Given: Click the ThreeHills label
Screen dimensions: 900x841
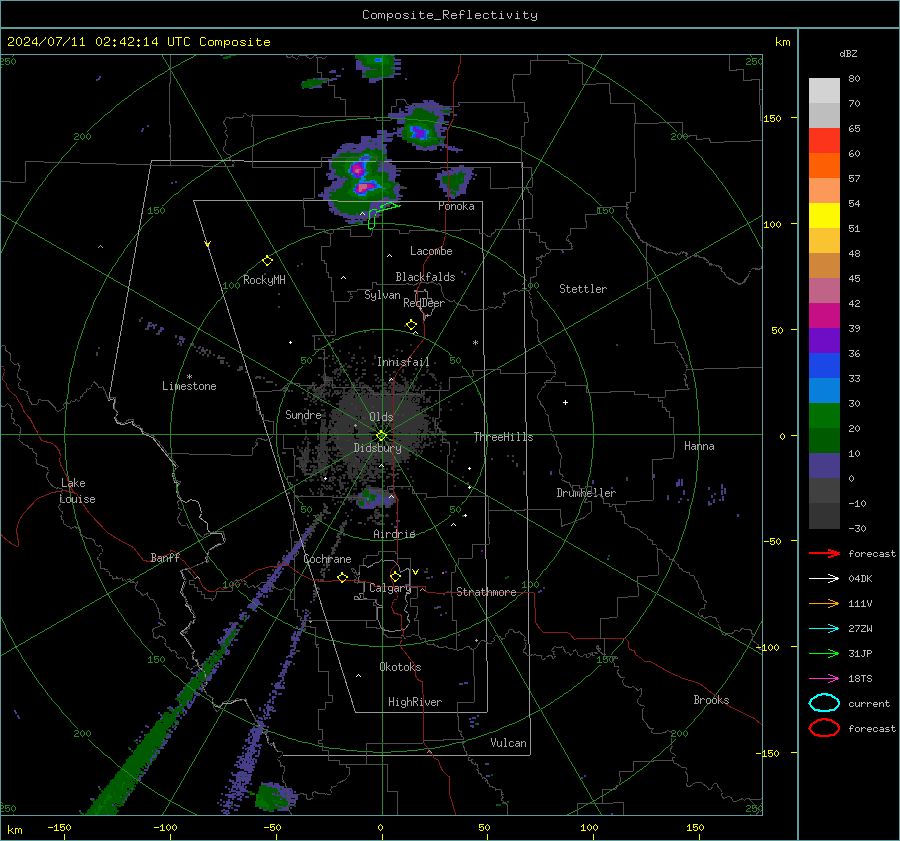Looking at the screenshot, I should click(503, 437).
